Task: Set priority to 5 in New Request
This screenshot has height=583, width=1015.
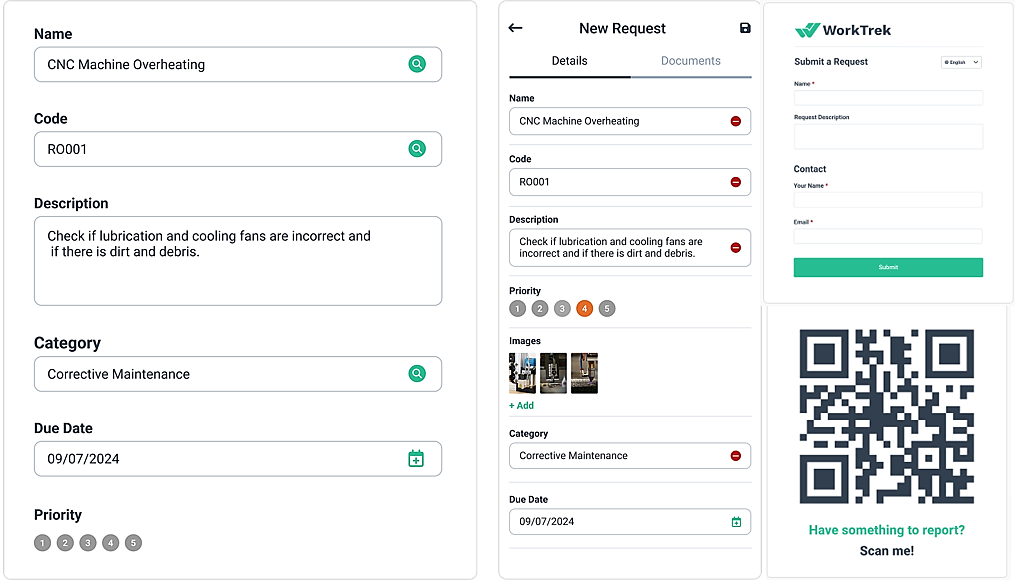Action: coord(607,309)
